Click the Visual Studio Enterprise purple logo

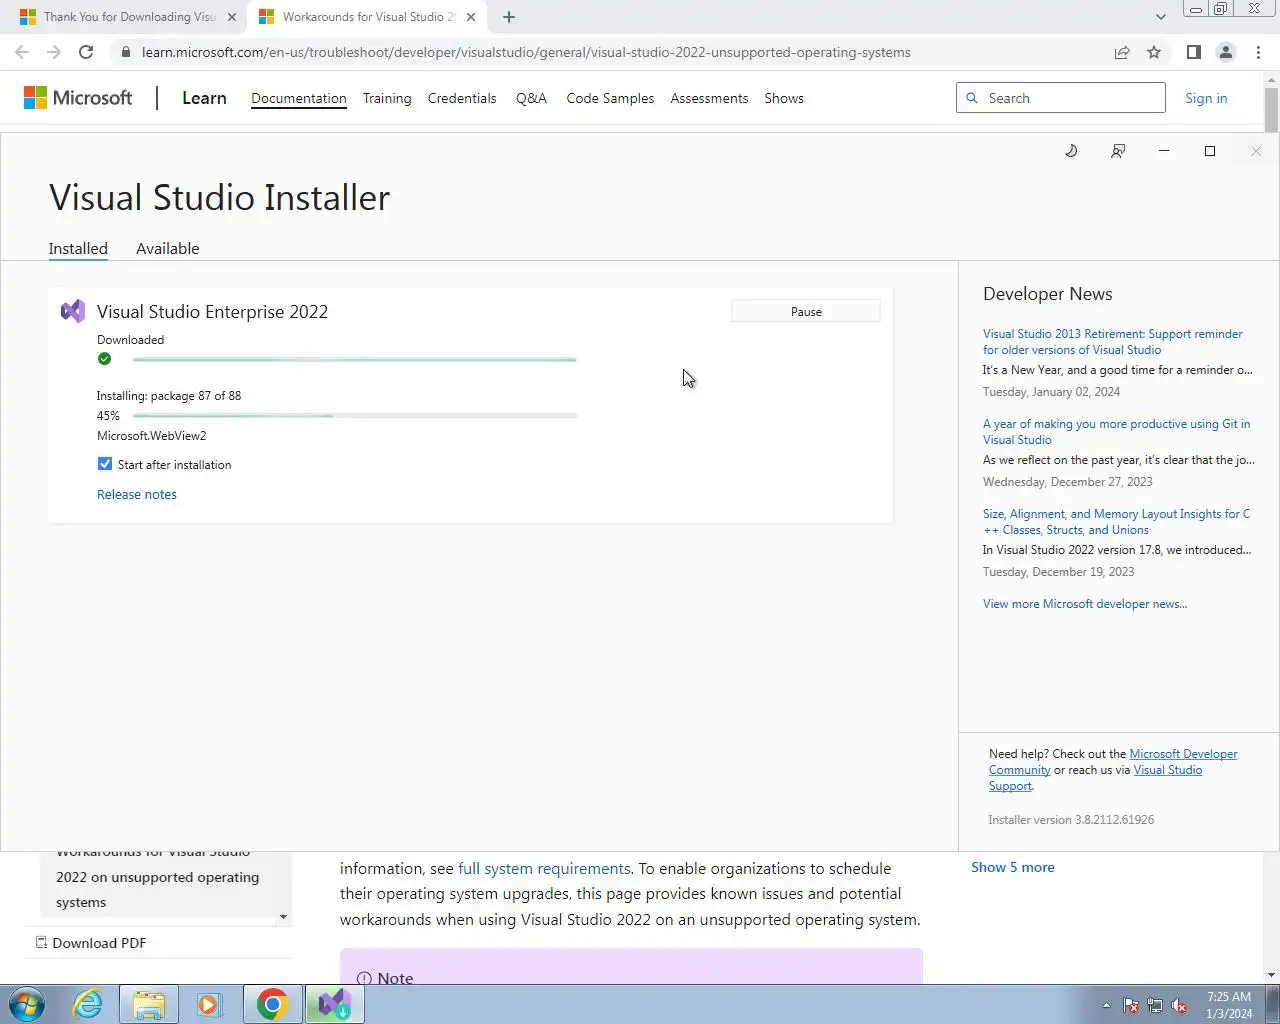tap(73, 311)
